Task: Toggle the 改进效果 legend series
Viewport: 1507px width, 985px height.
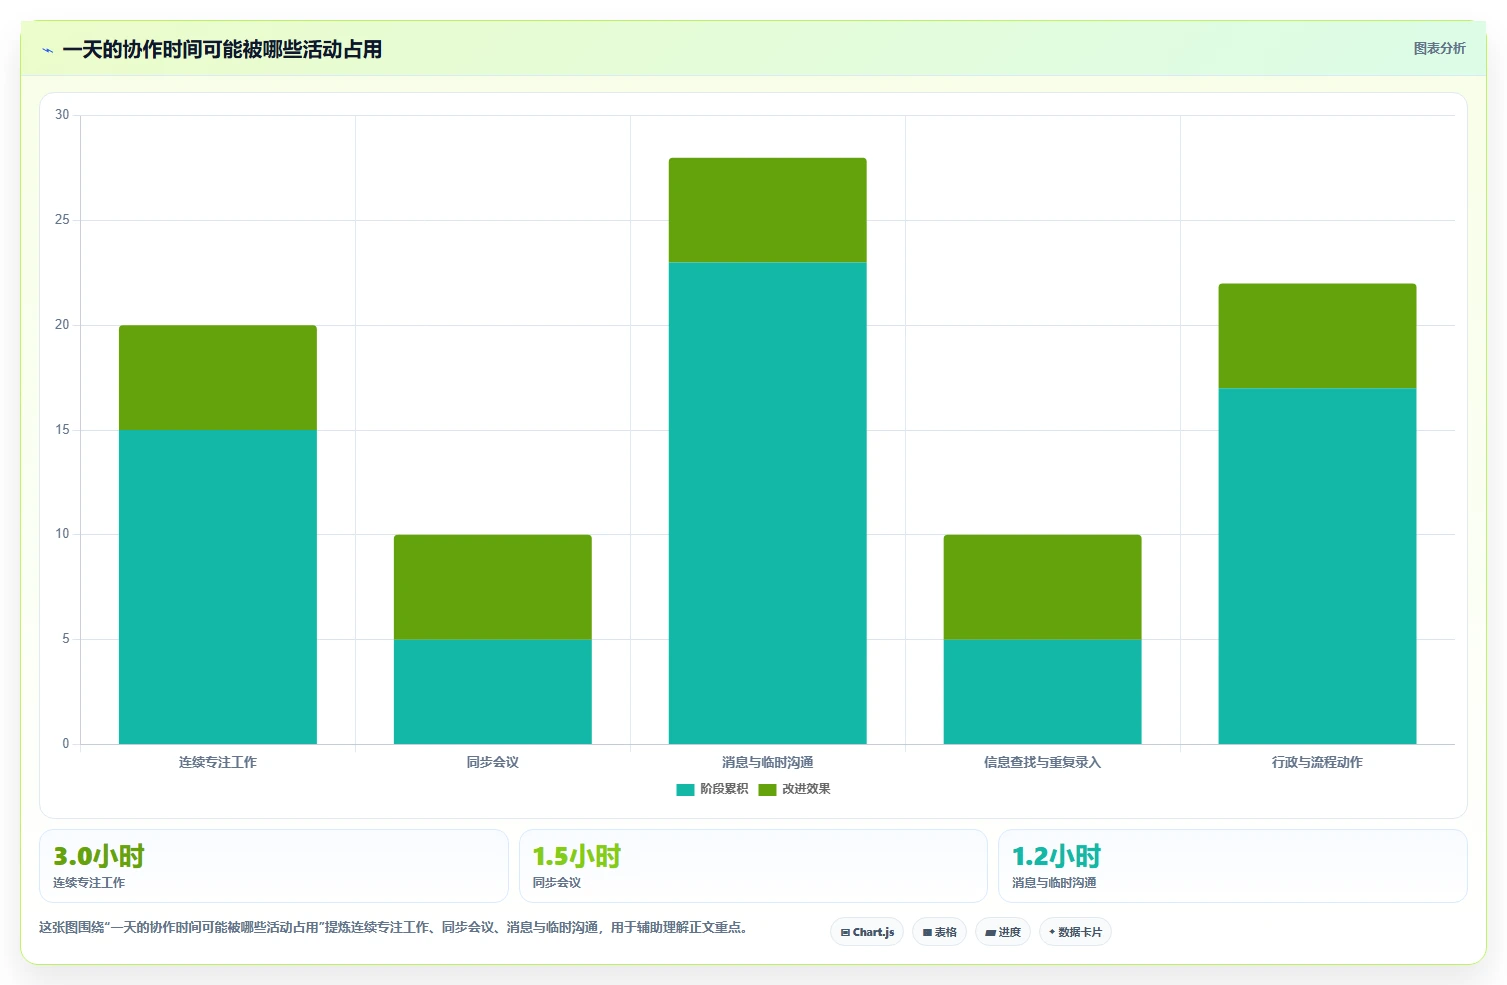Action: click(794, 789)
